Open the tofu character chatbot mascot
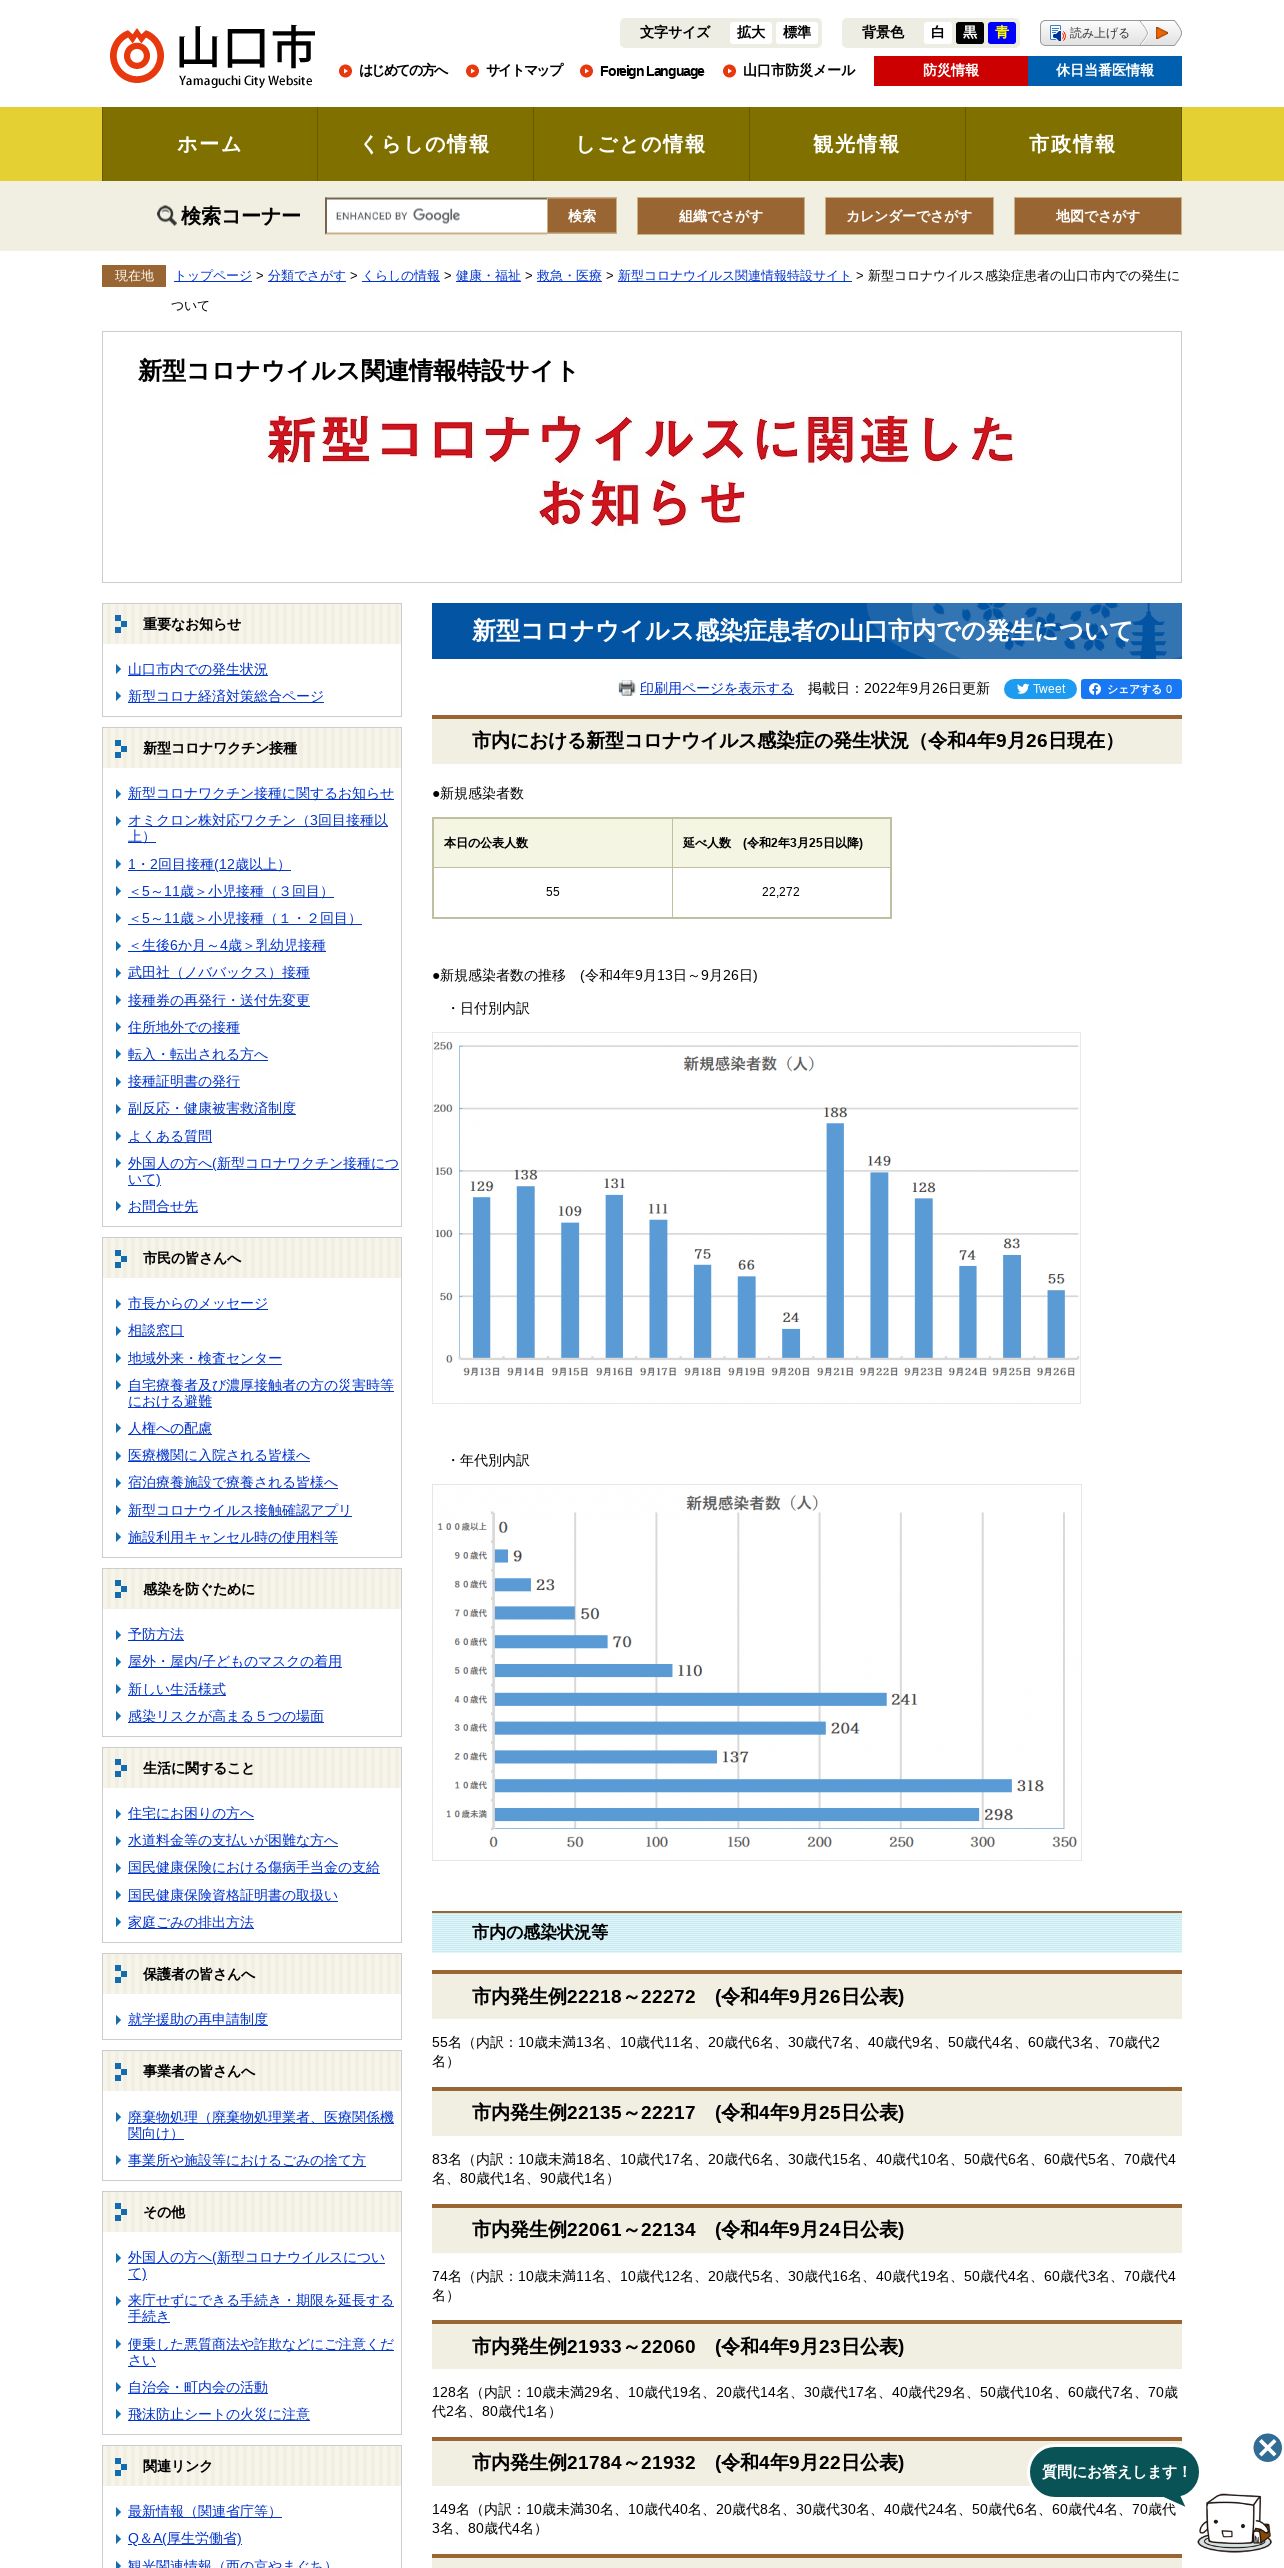Image resolution: width=1284 pixels, height=2568 pixels. (1235, 2522)
